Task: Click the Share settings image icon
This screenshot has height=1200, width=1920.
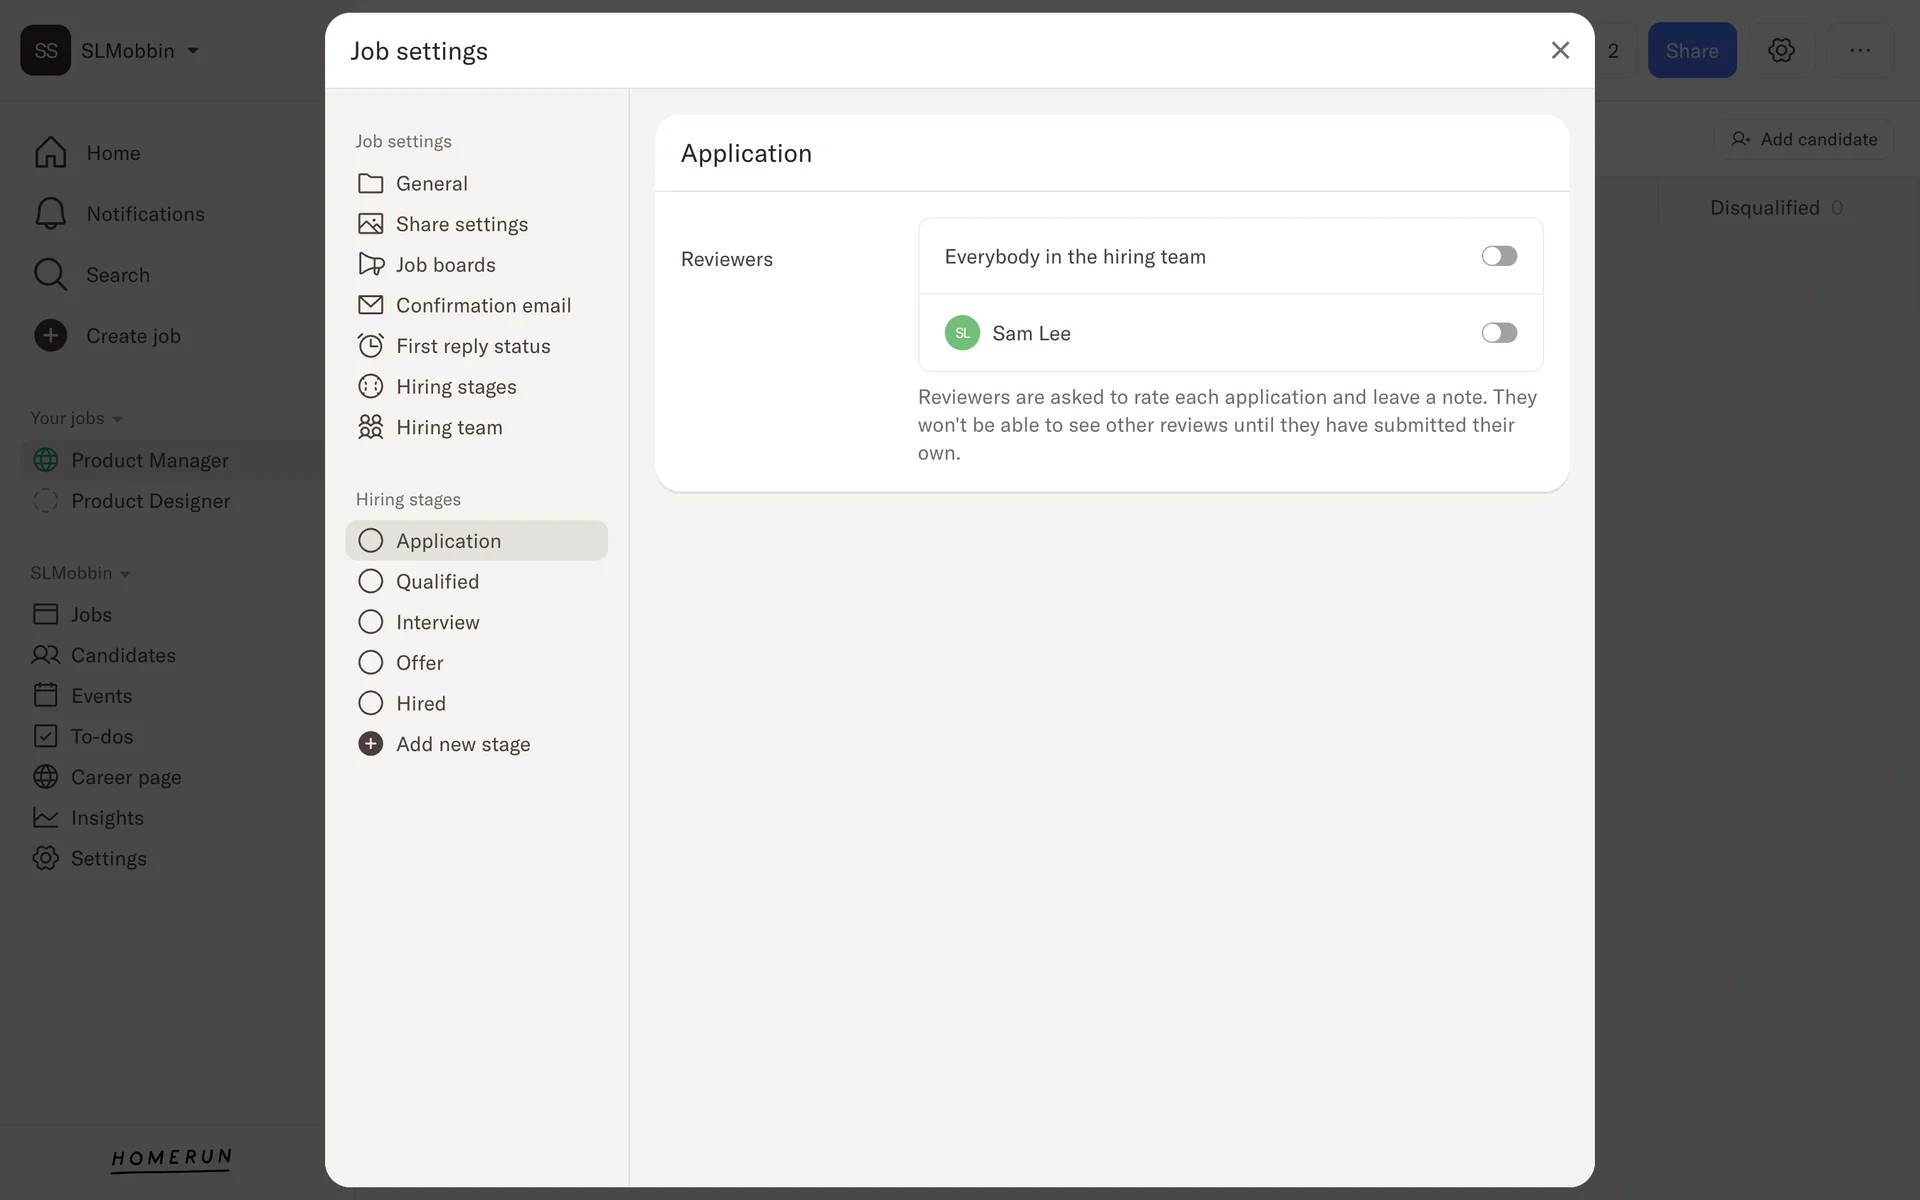Action: [370, 224]
